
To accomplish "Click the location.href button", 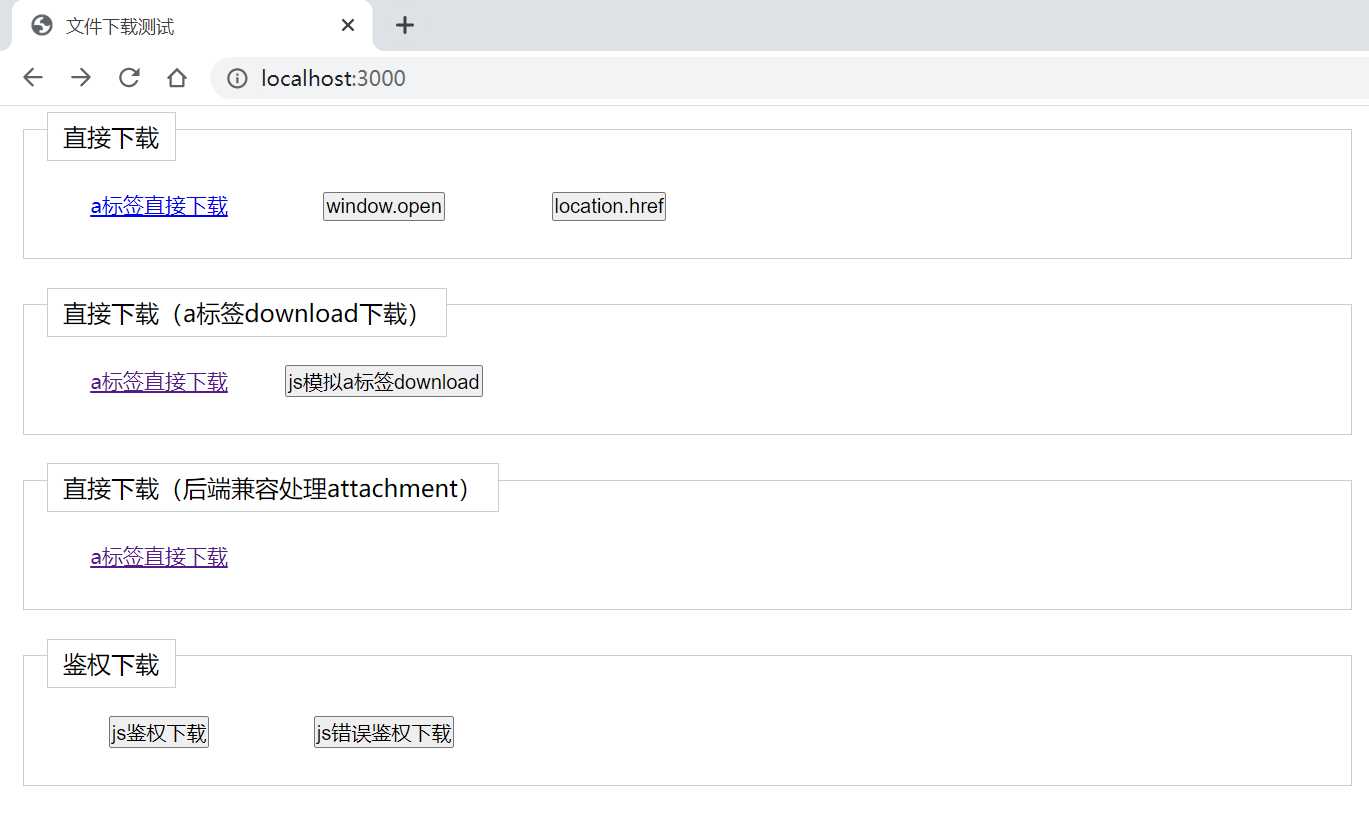I will tap(609, 206).
